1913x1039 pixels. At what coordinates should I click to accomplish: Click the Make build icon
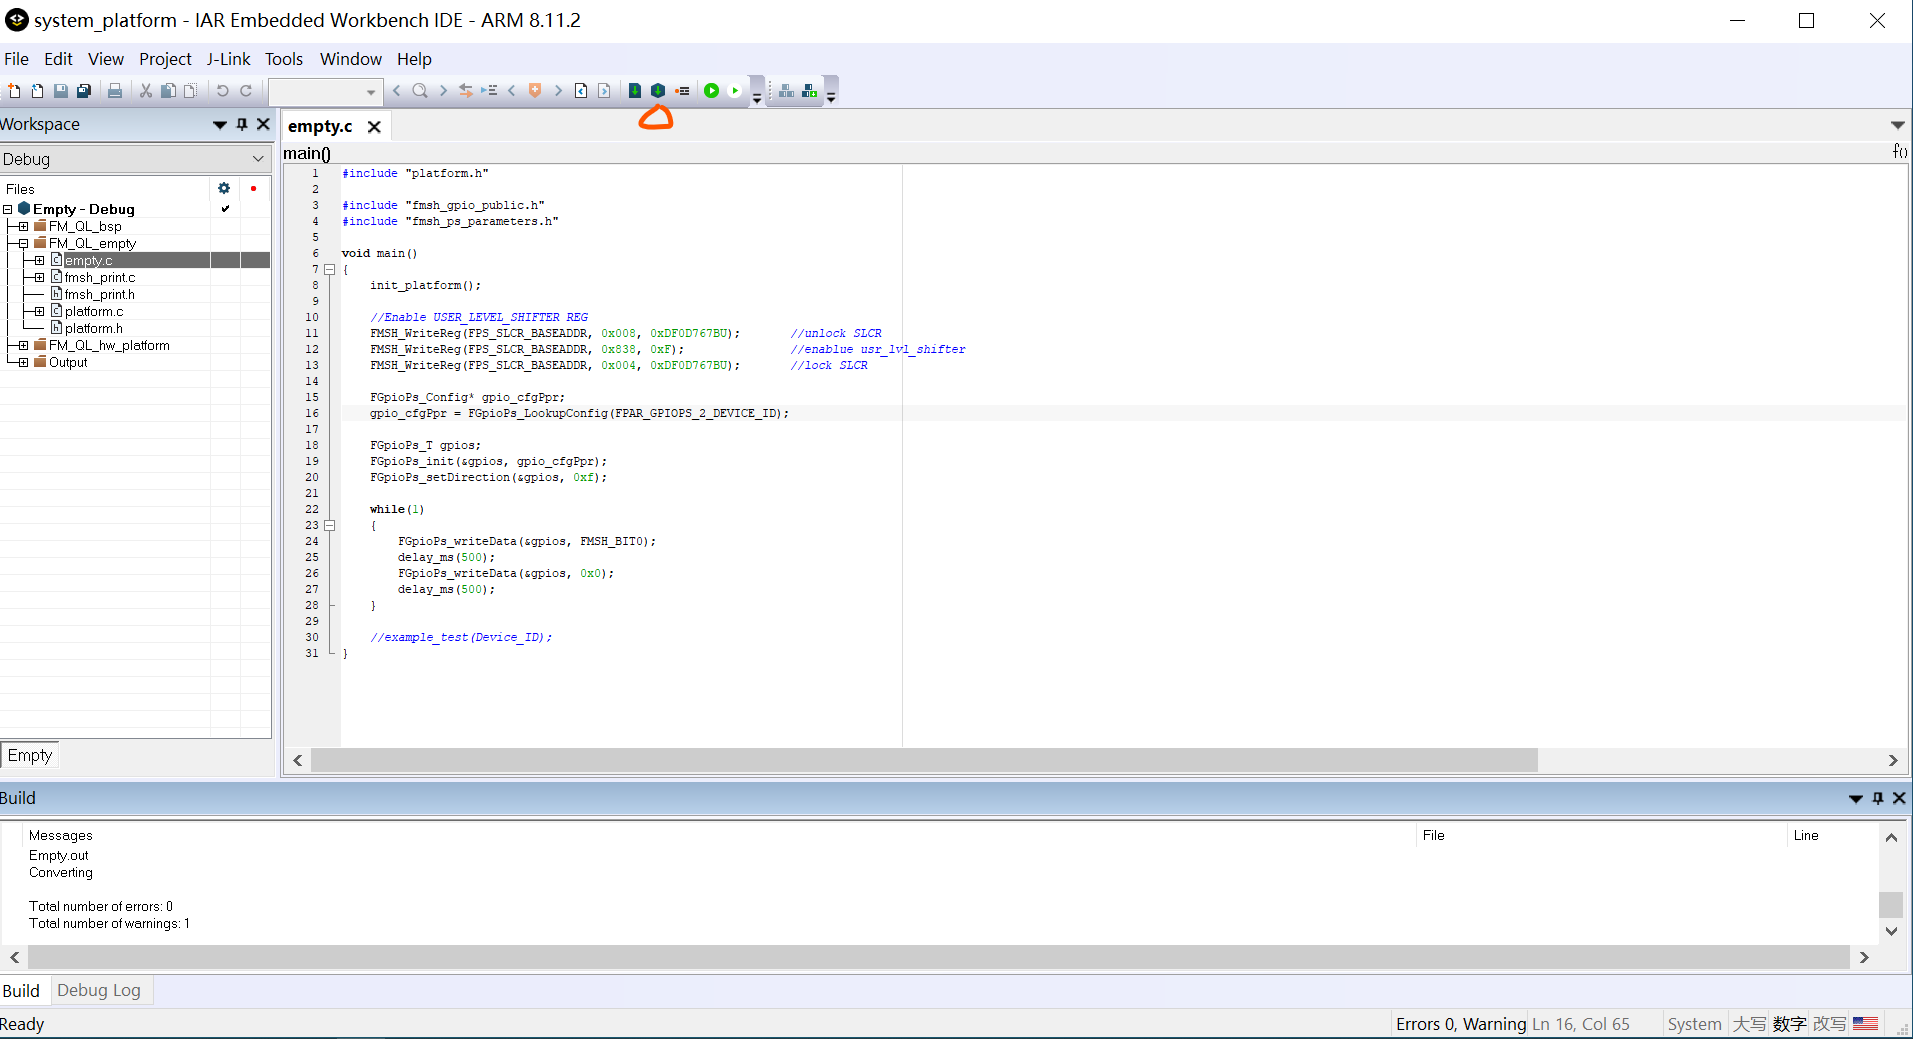coord(658,91)
